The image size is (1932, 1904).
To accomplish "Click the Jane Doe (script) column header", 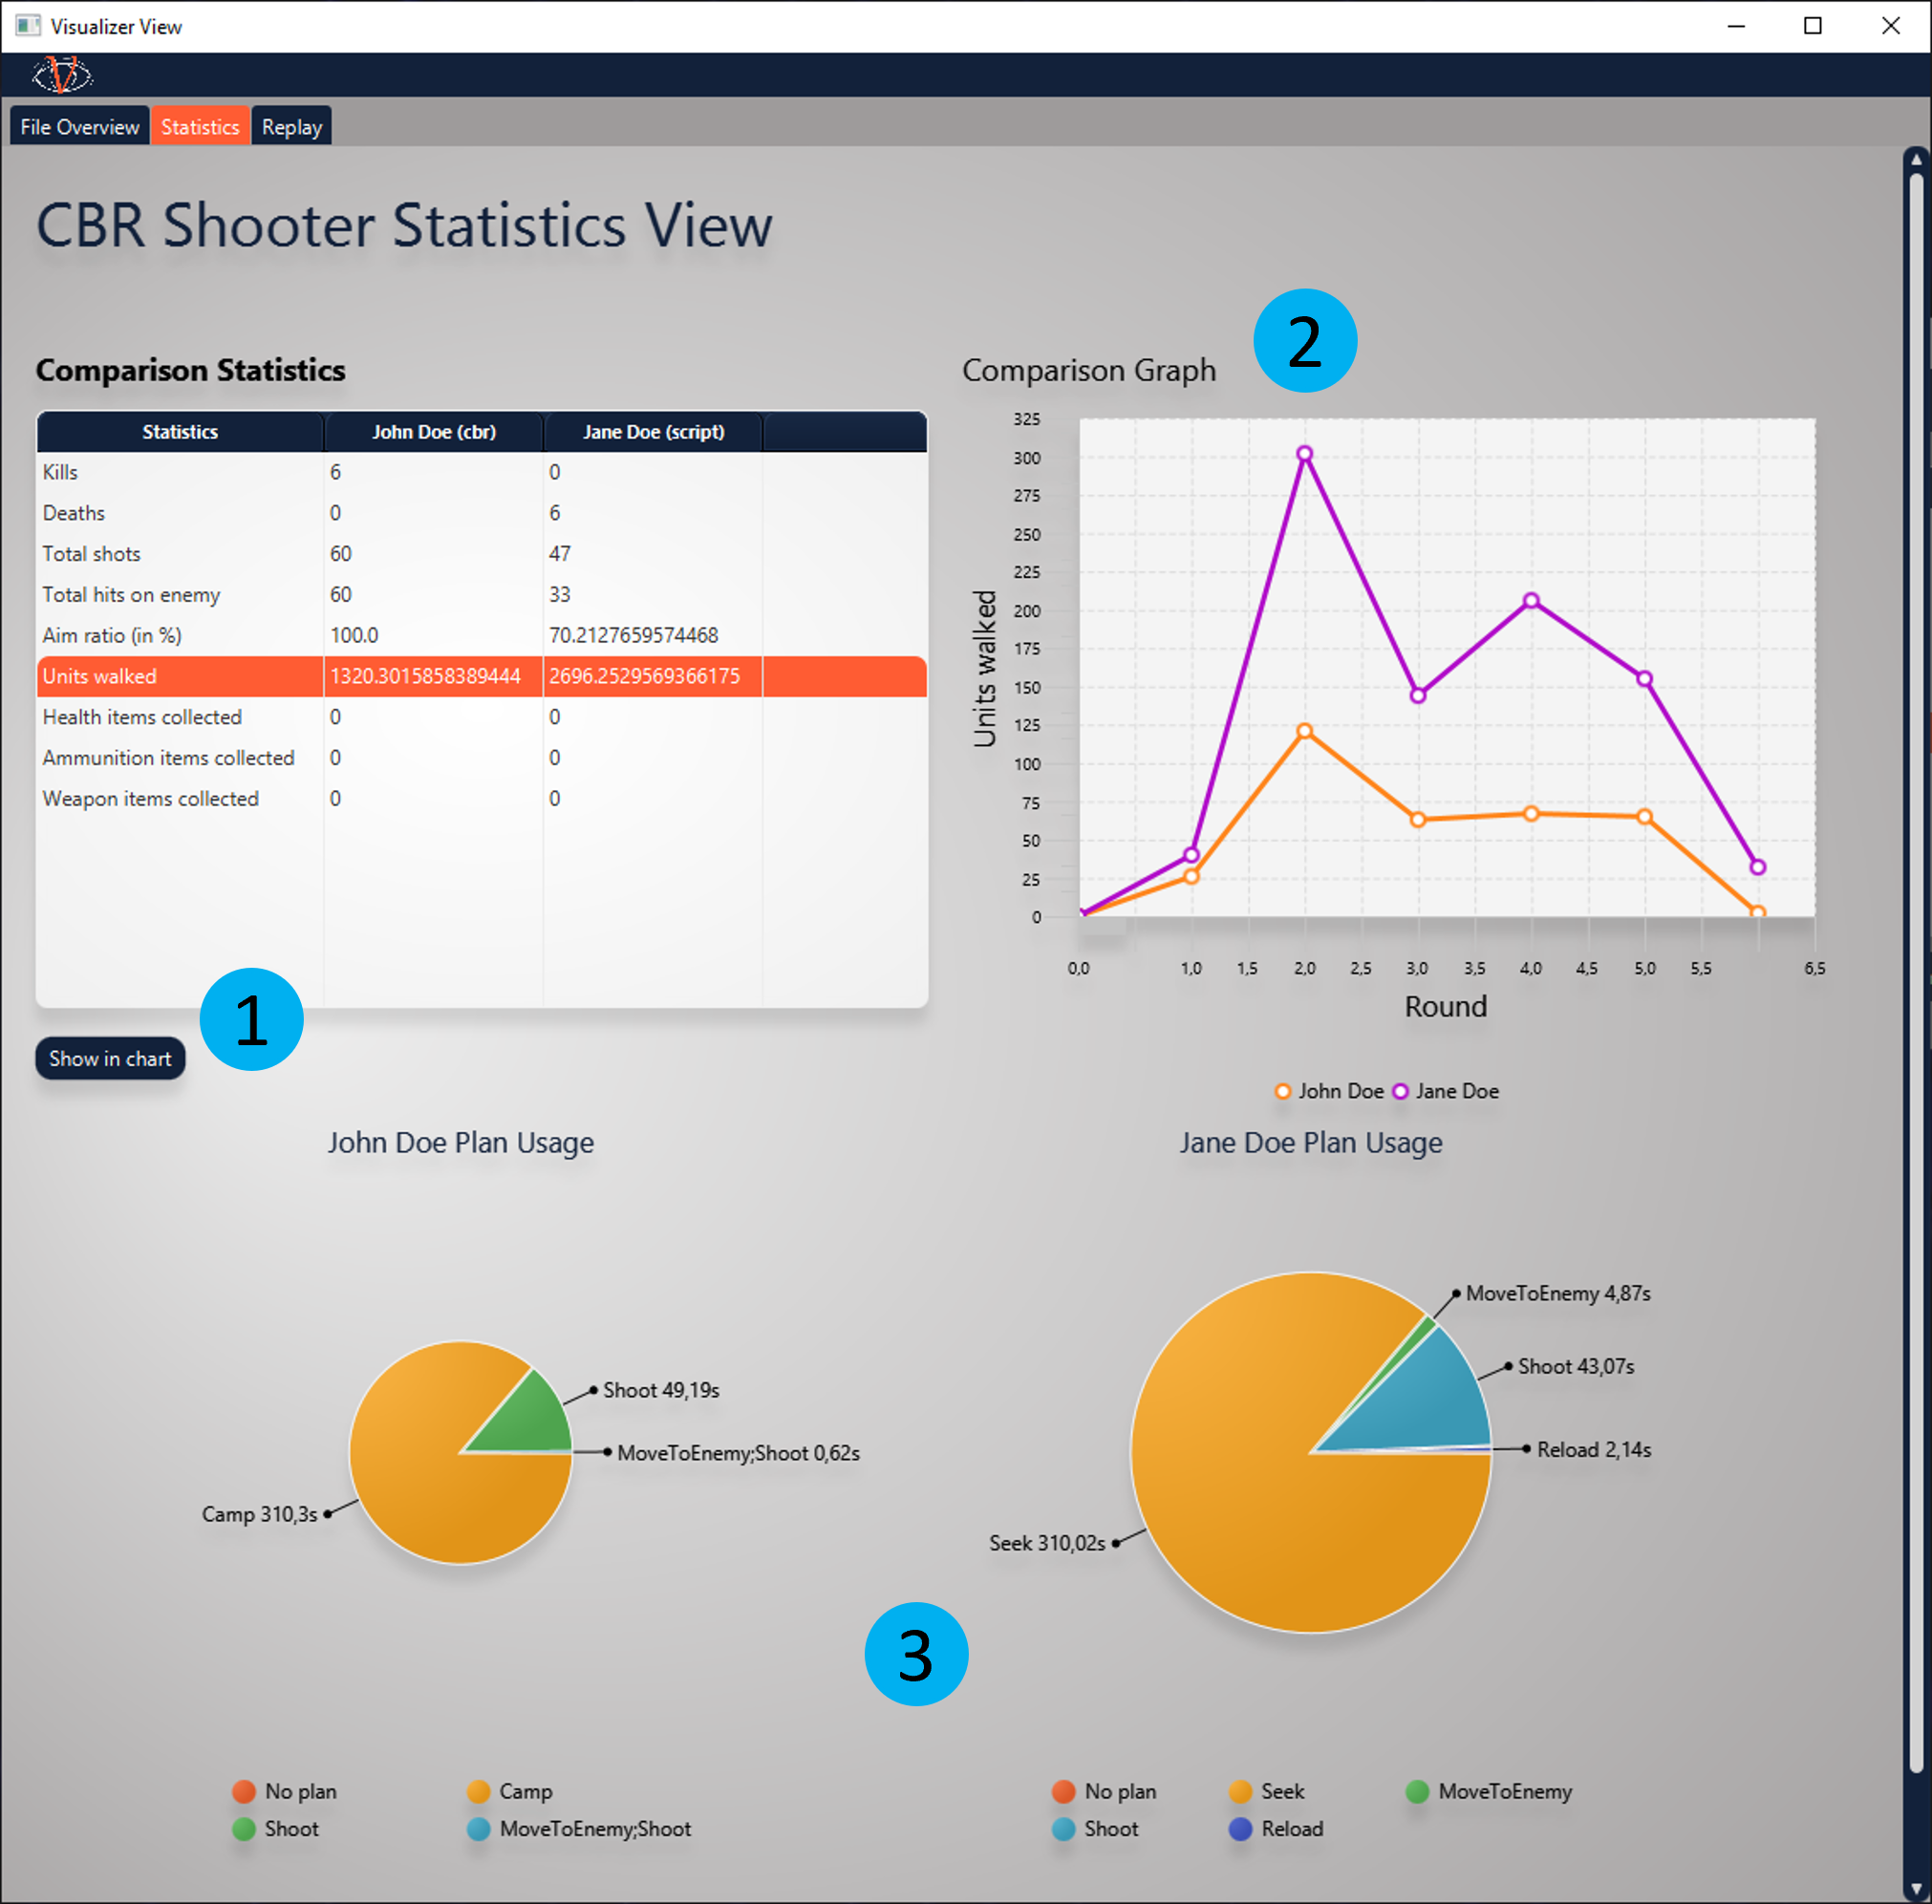I will pos(653,432).
